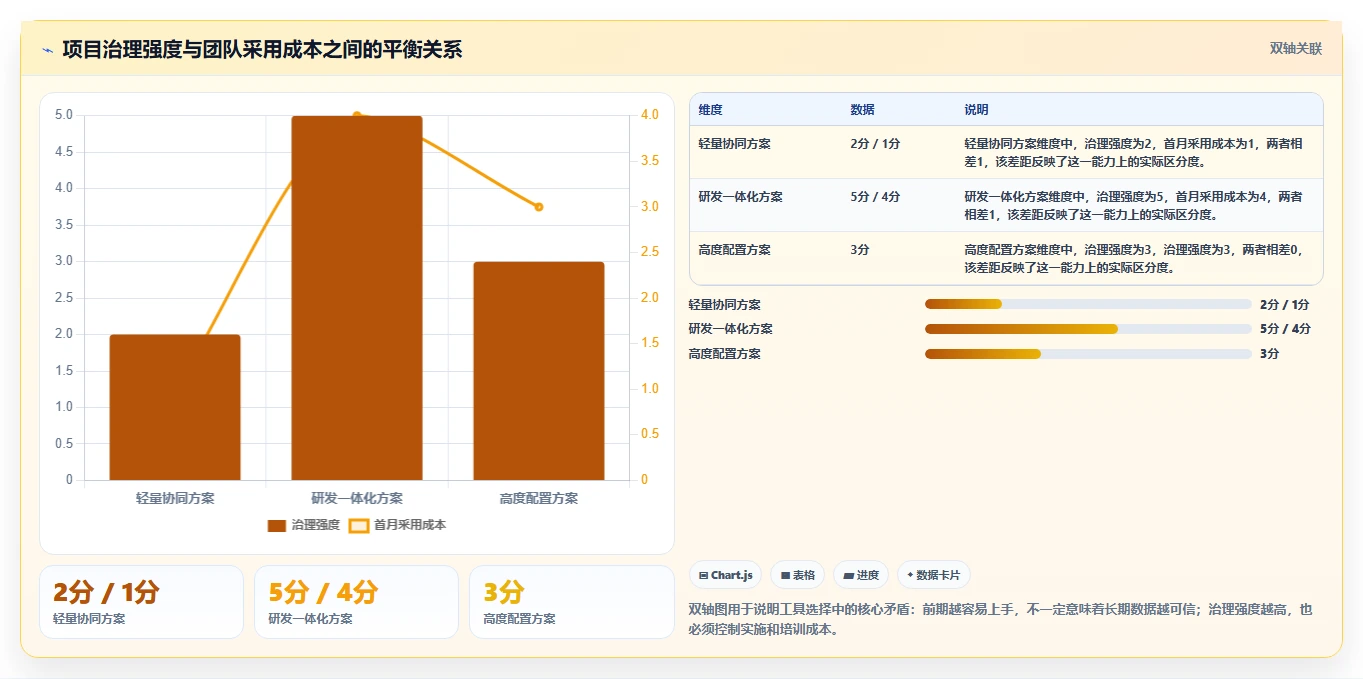The image size is (1363, 679).
Task: Click the 说明 column header
Action: [977, 110]
